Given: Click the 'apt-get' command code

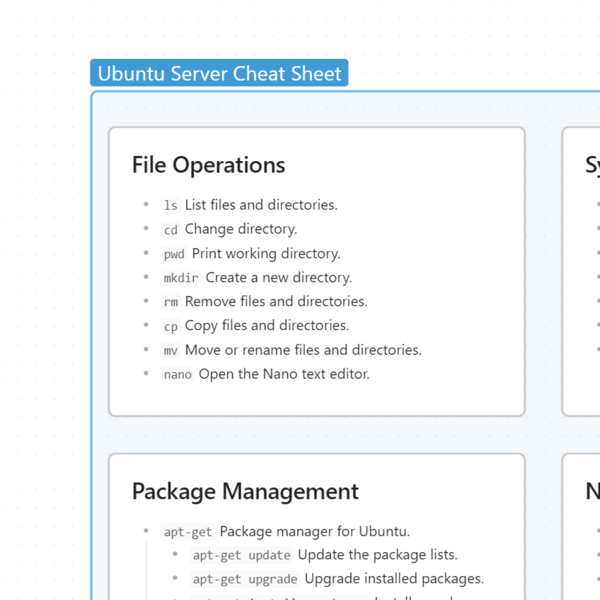Looking at the screenshot, I should coord(188,532).
